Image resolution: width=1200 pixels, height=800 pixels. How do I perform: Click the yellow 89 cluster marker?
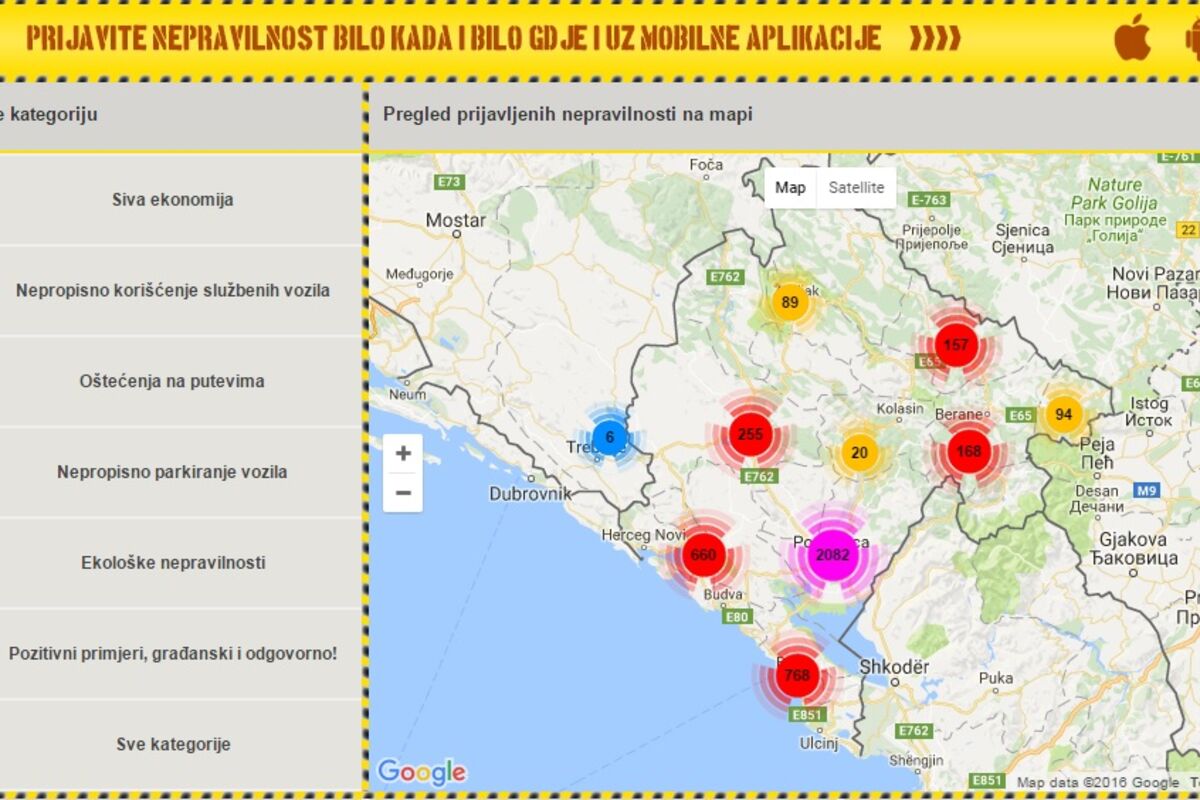click(789, 303)
